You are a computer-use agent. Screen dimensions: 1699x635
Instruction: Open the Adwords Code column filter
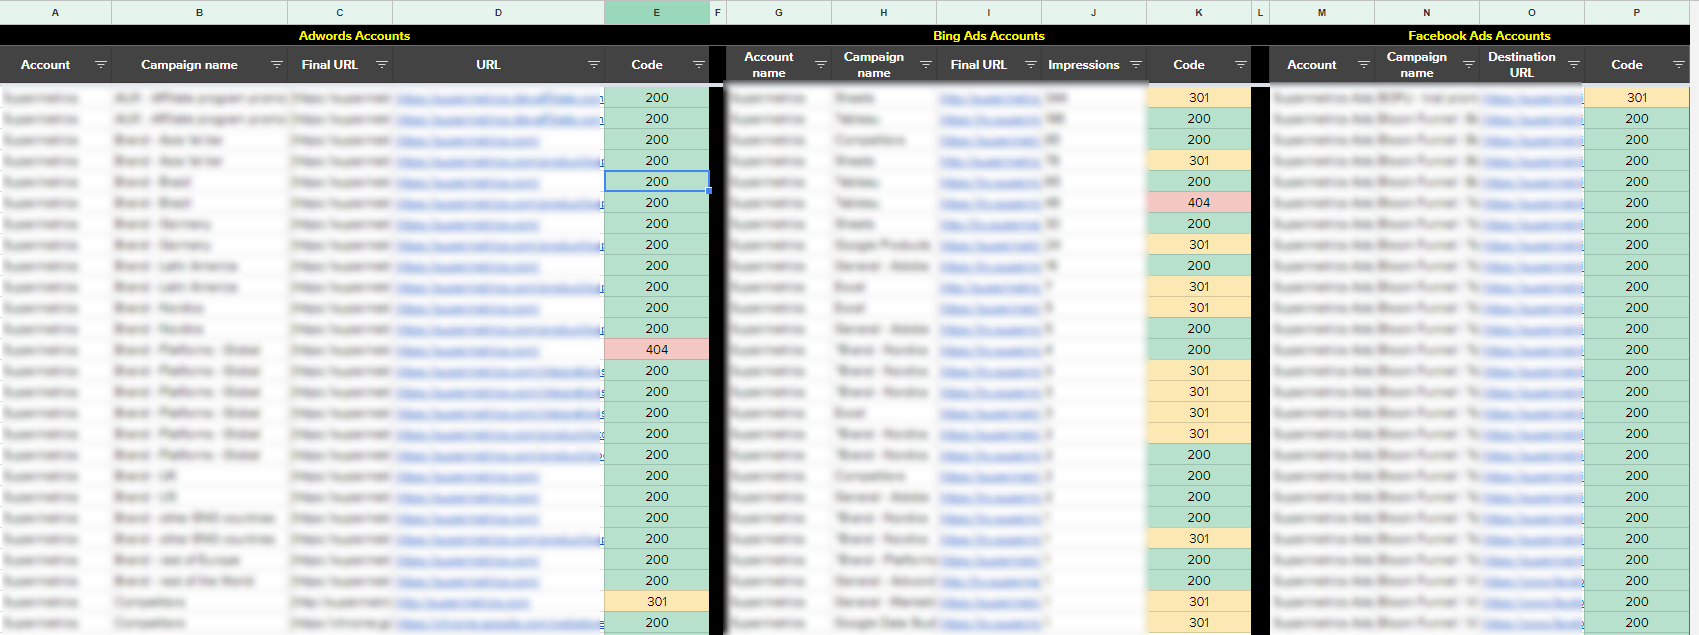tap(699, 65)
